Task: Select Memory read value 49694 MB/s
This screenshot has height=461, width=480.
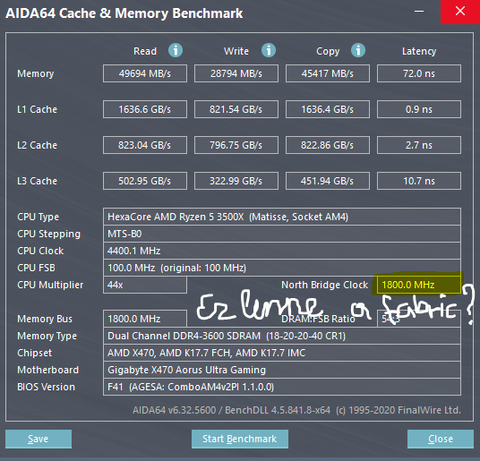Action: pyautogui.click(x=145, y=73)
